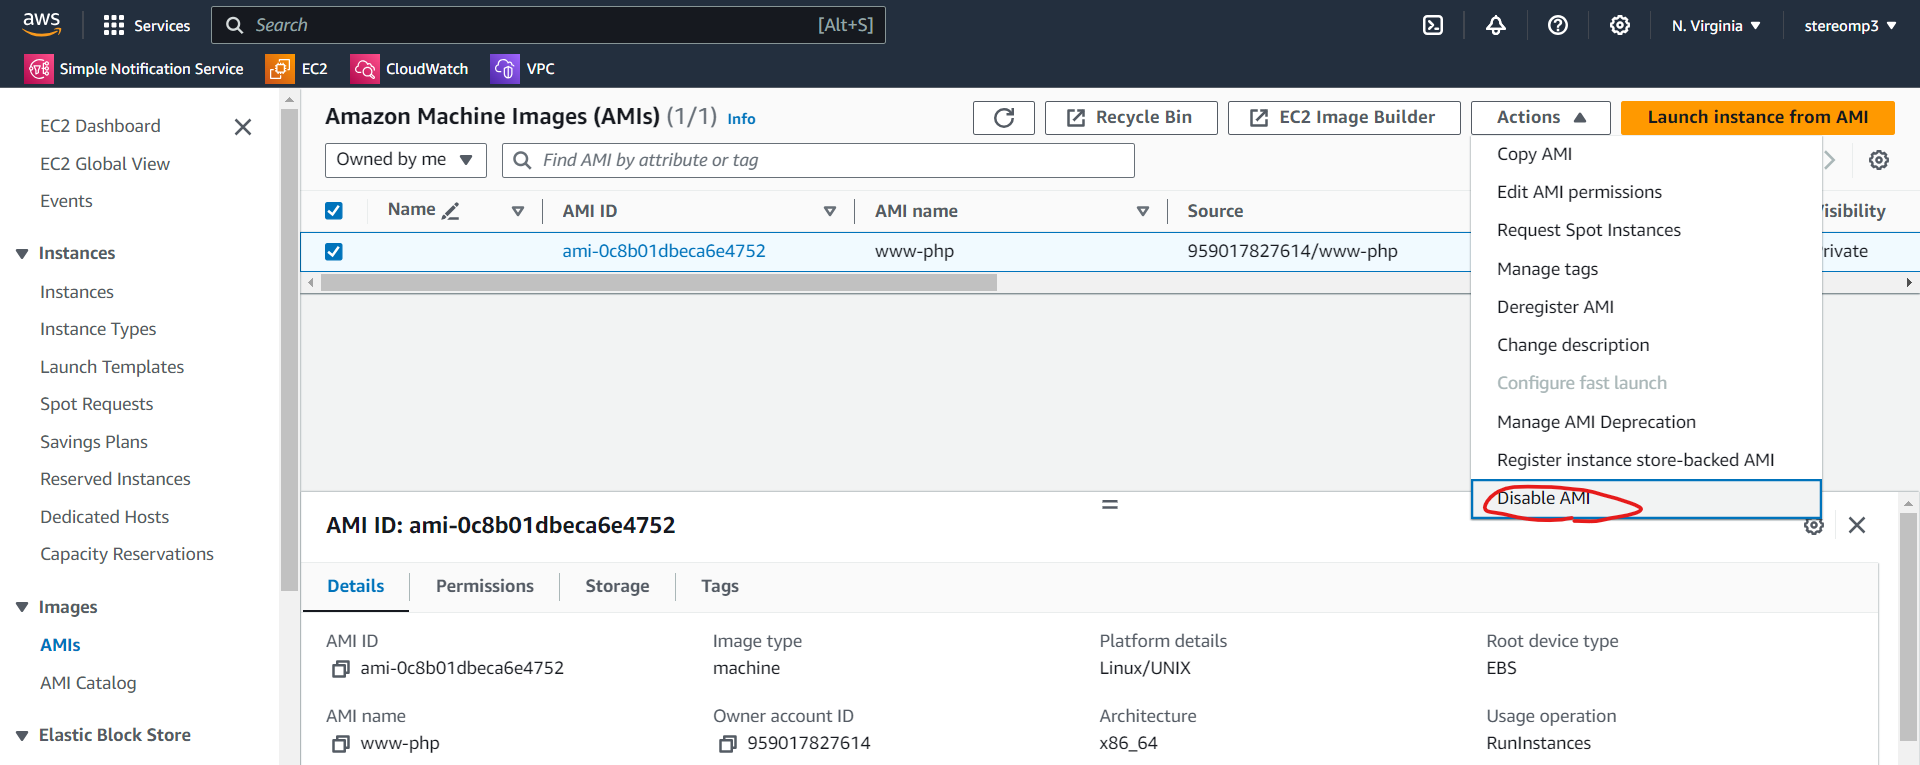Switch to the Tags tab
Image resolution: width=1920 pixels, height=765 pixels.
tap(720, 586)
